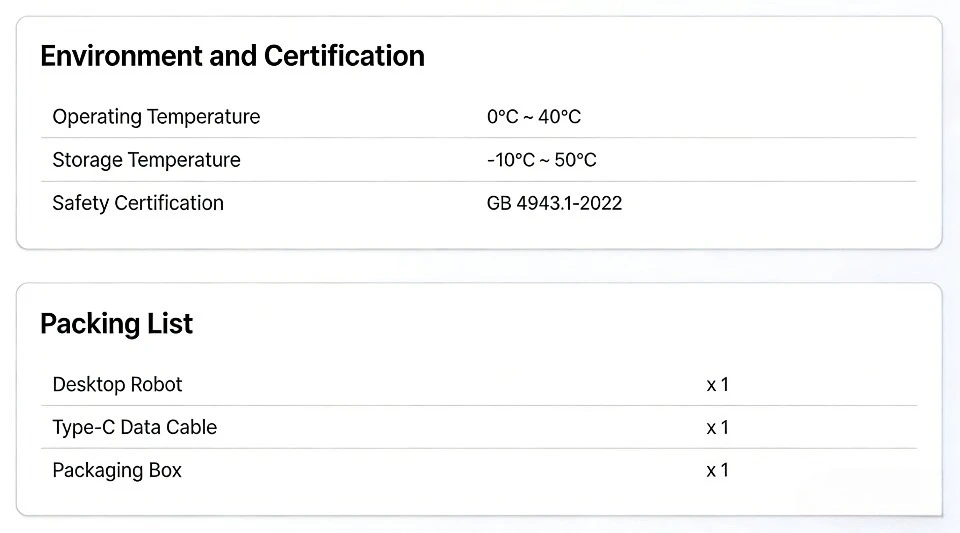Select the Packaging Box label

click(117, 471)
